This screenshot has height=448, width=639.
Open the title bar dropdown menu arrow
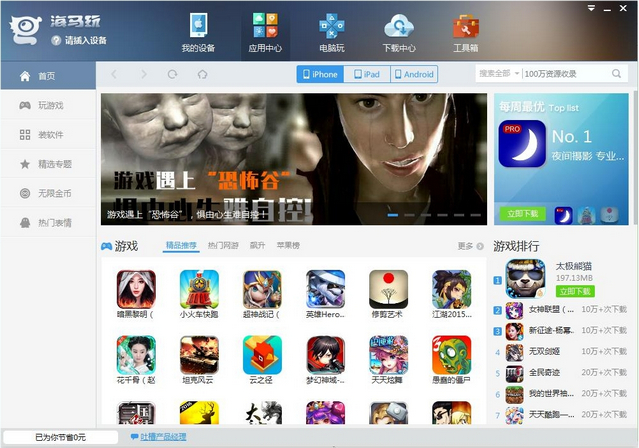tap(591, 8)
